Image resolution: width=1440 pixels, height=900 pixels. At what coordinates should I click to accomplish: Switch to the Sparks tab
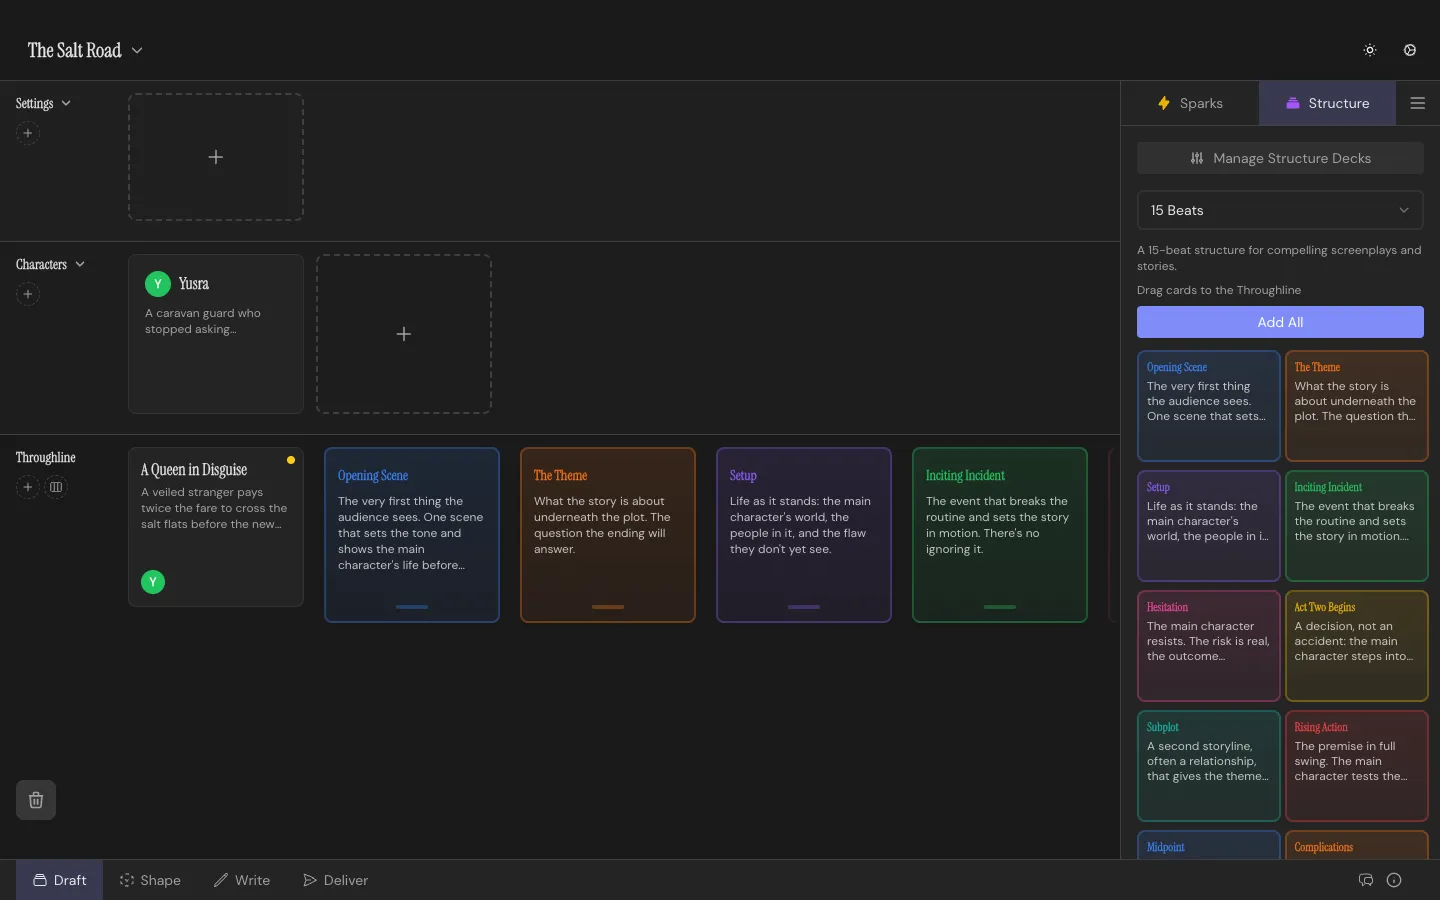pos(1190,103)
